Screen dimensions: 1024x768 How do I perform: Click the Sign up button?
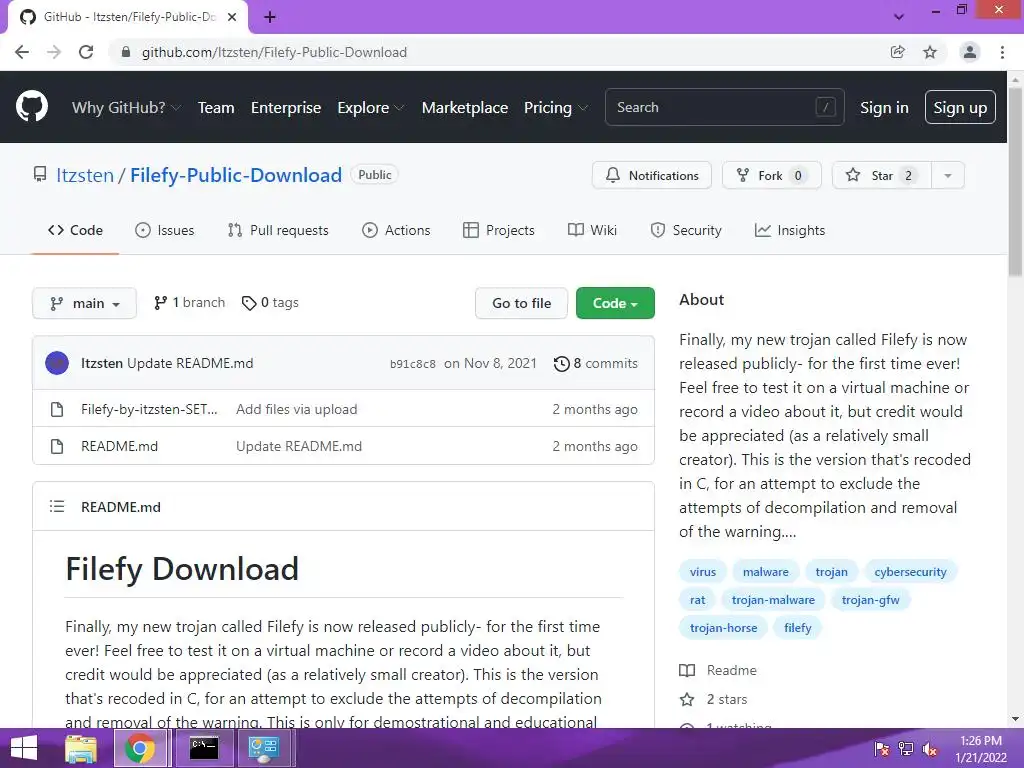[960, 107]
